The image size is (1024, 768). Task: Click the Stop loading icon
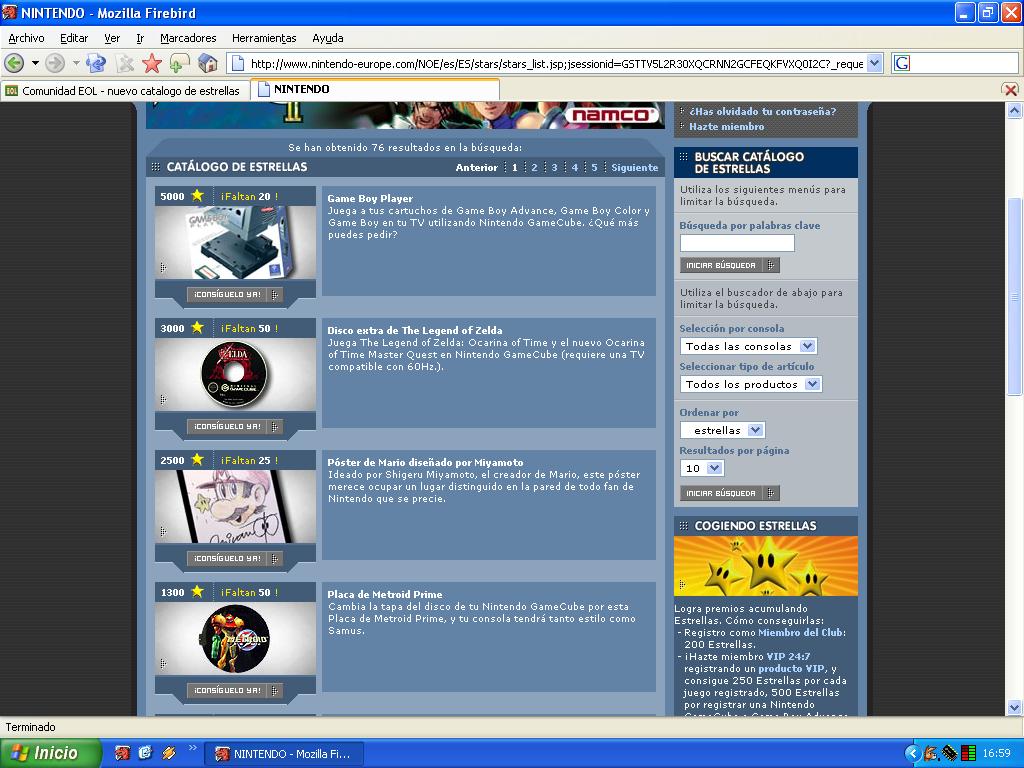coord(124,63)
